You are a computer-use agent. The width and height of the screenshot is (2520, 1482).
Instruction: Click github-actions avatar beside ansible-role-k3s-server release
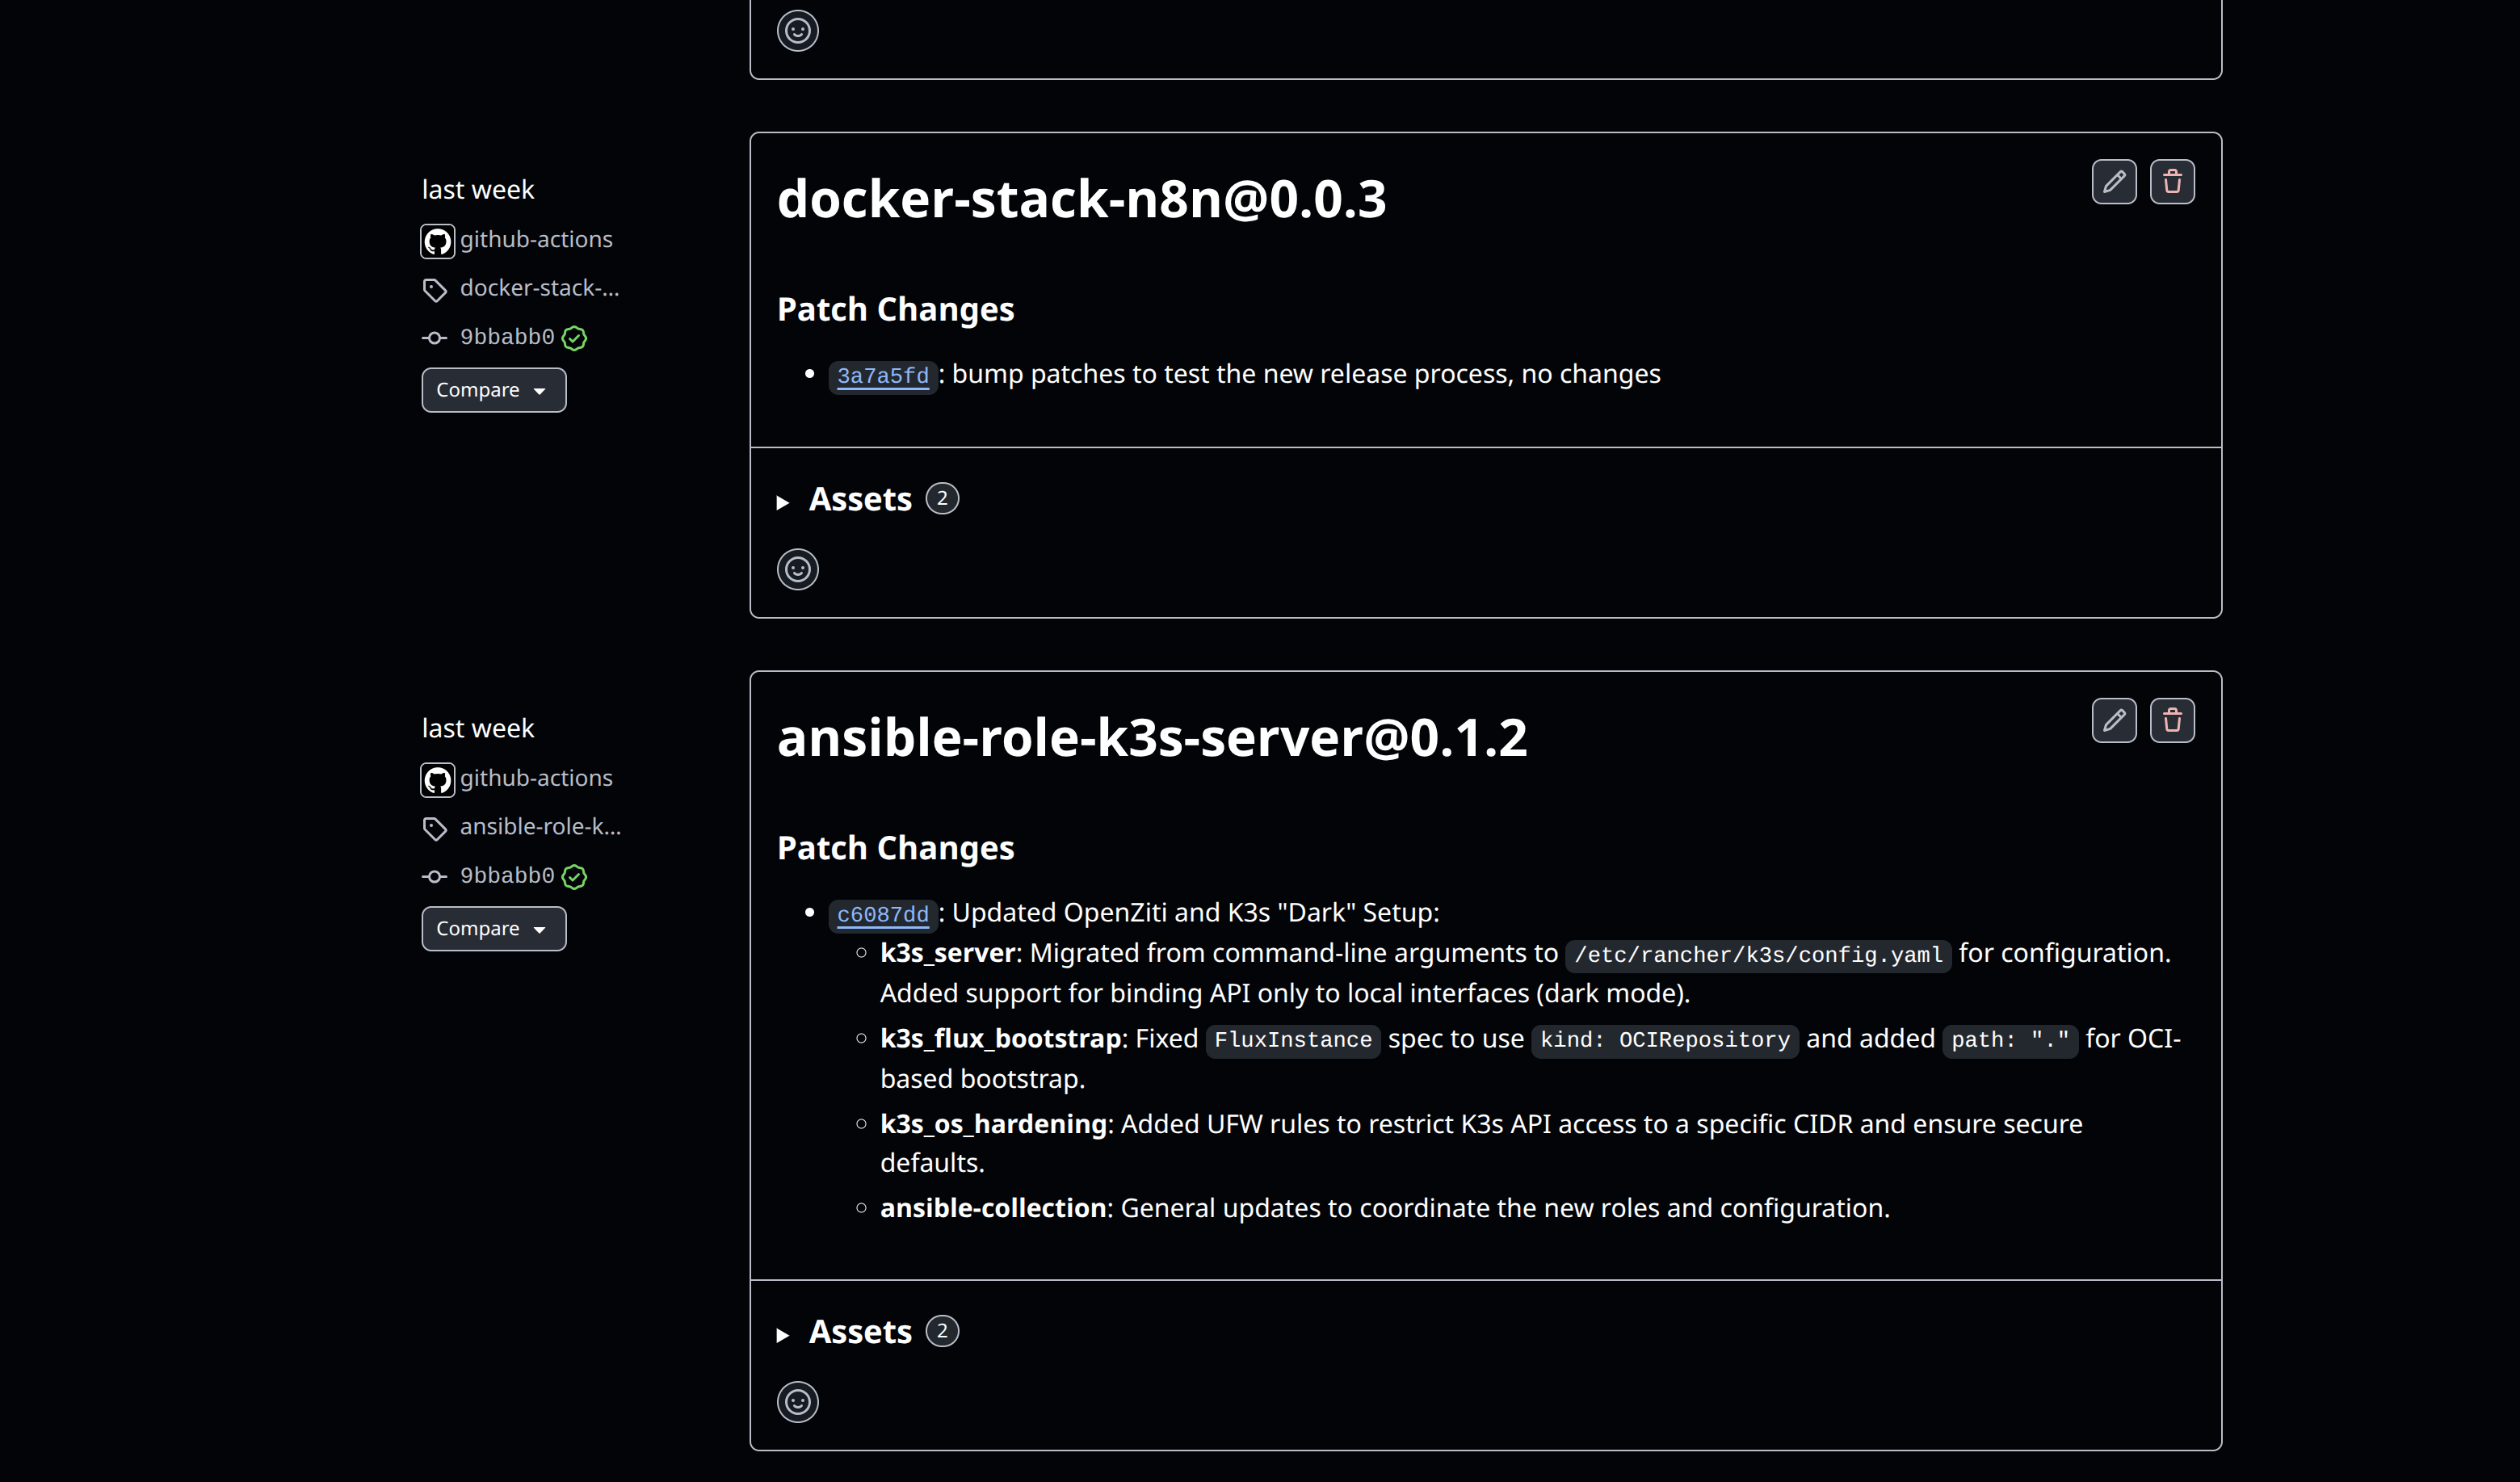point(437,779)
